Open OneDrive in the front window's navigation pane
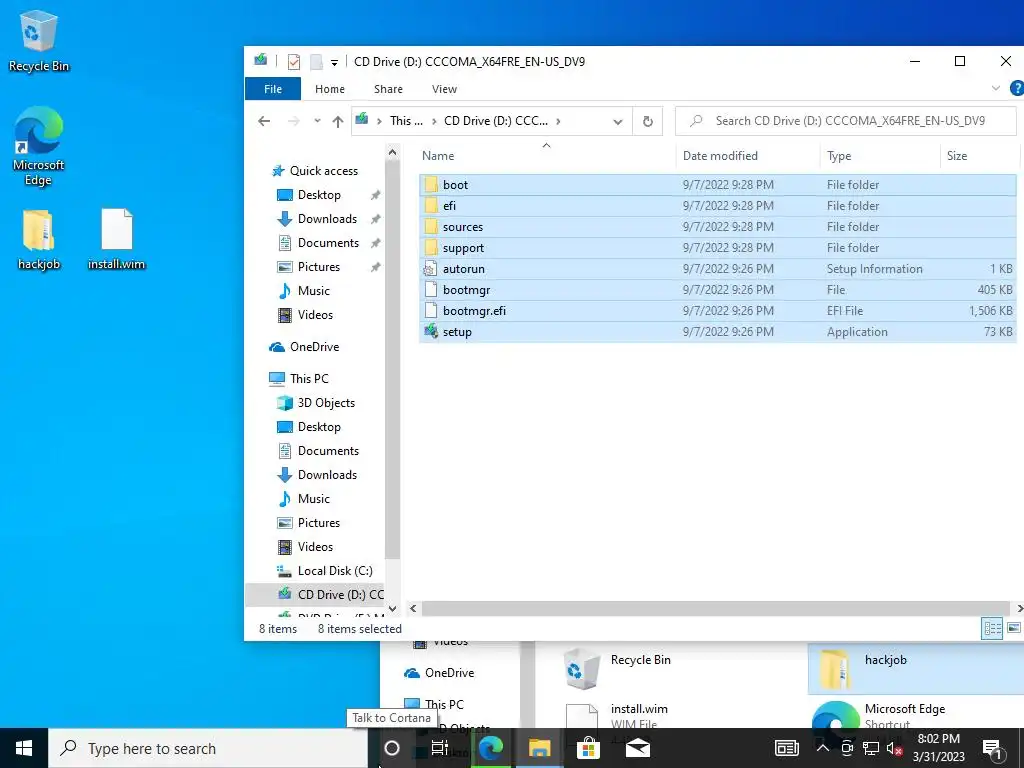Screen dimensions: 1024x768 click(x=314, y=347)
